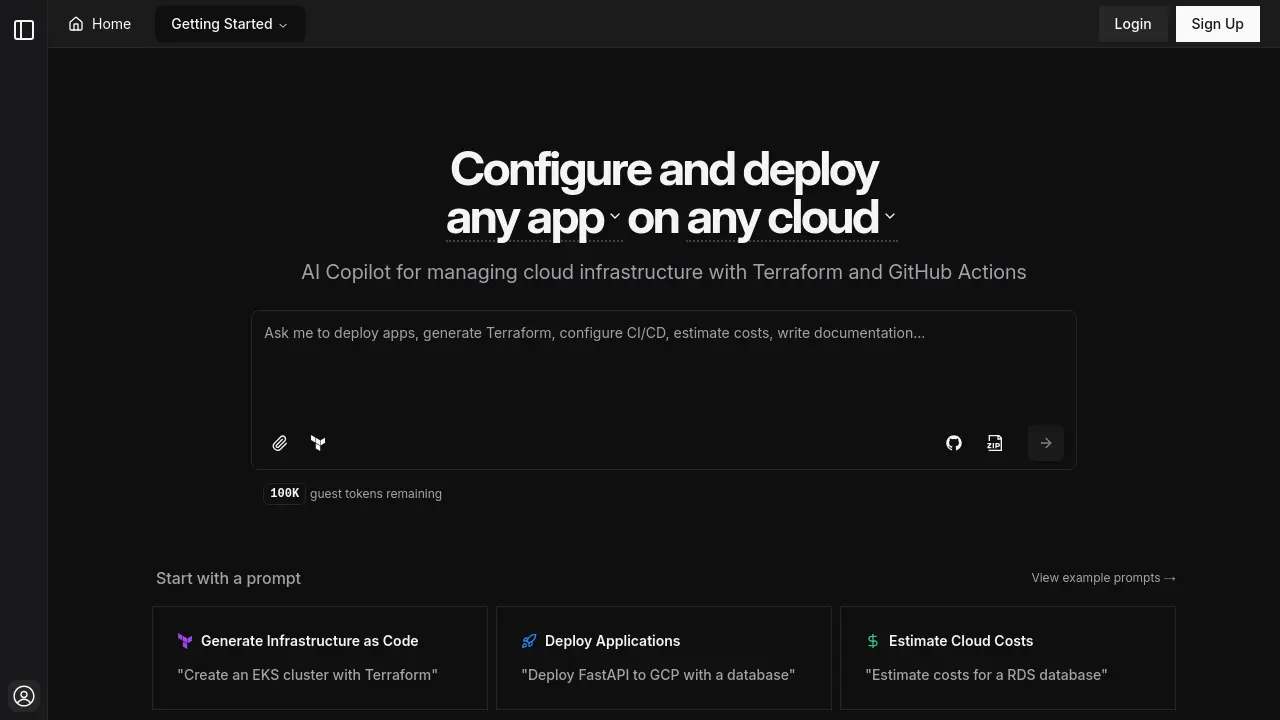Click the Login button

click(1133, 24)
